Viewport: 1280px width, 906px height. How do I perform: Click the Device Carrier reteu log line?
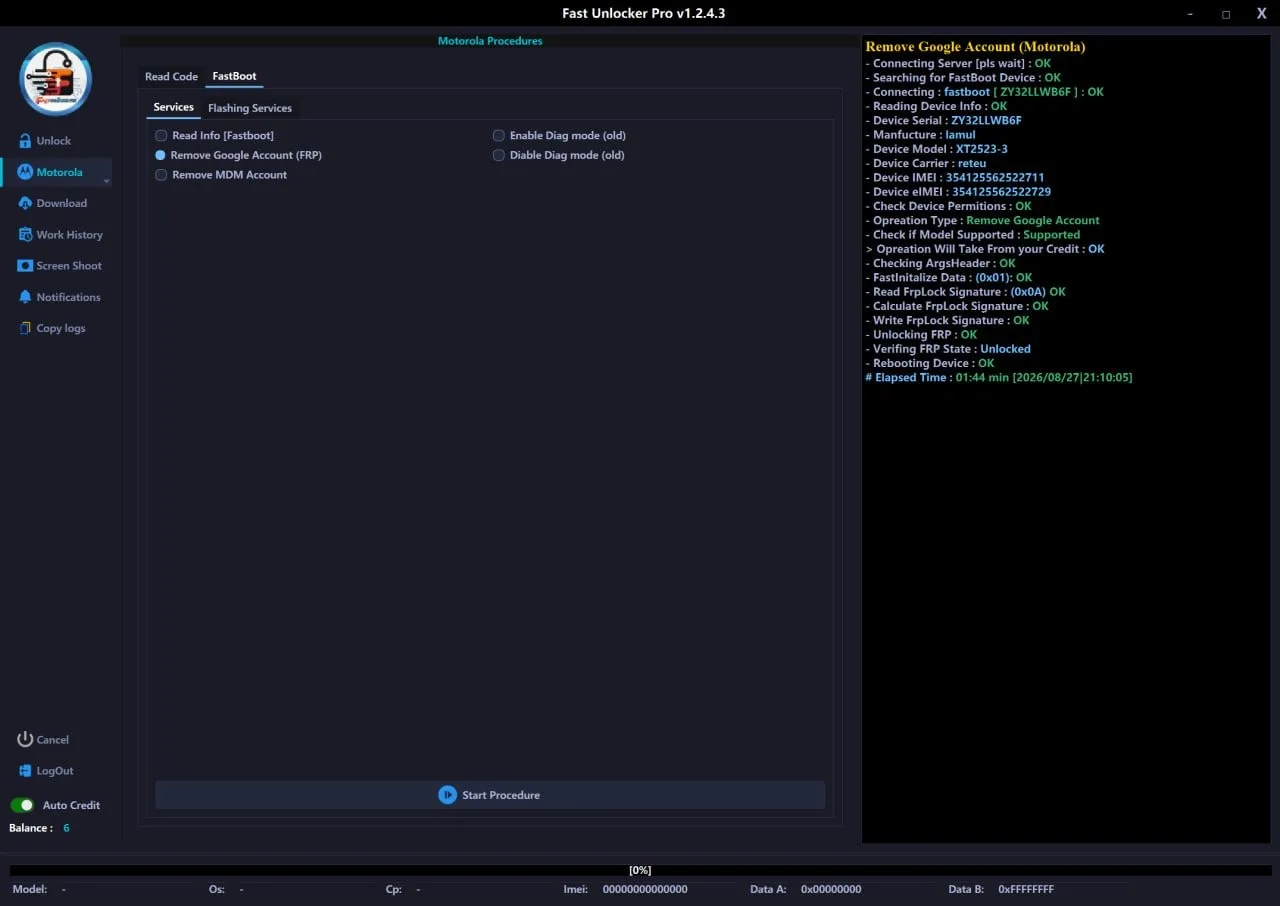[x=925, y=163]
